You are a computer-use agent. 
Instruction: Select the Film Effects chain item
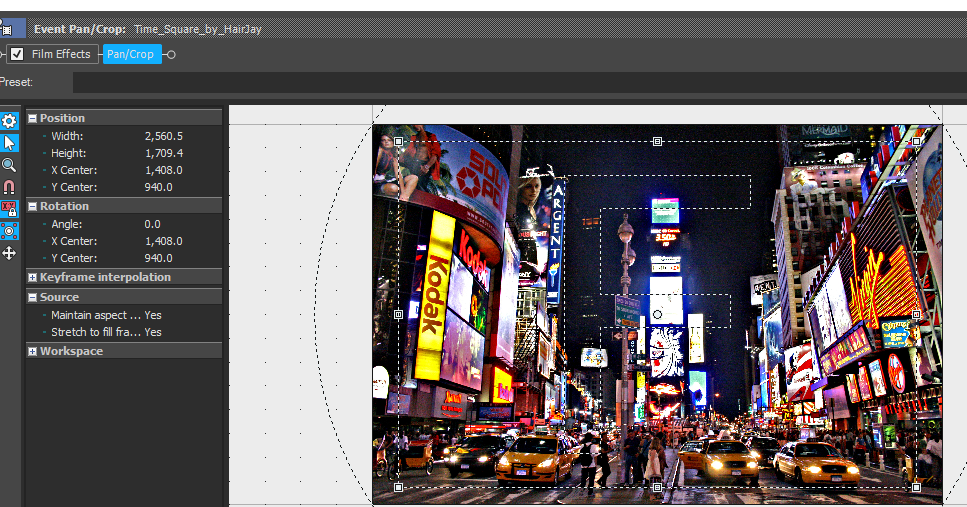click(61, 54)
